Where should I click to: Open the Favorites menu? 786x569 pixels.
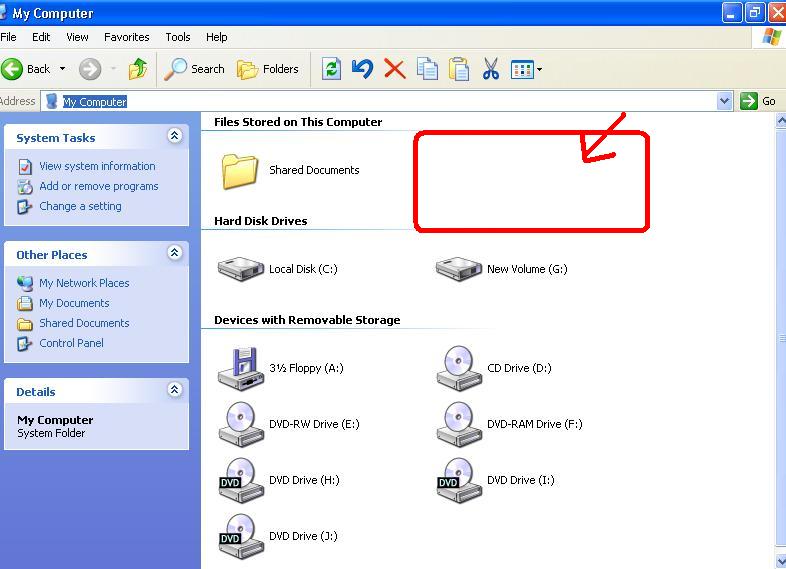(127, 37)
